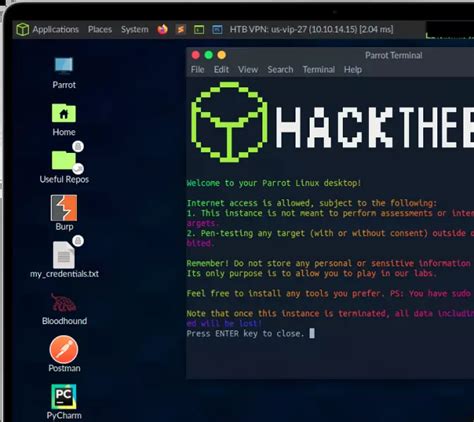The width and height of the screenshot is (474, 422).
Task: Open the Terminal menu in Parrot Terminal
Action: 319,70
